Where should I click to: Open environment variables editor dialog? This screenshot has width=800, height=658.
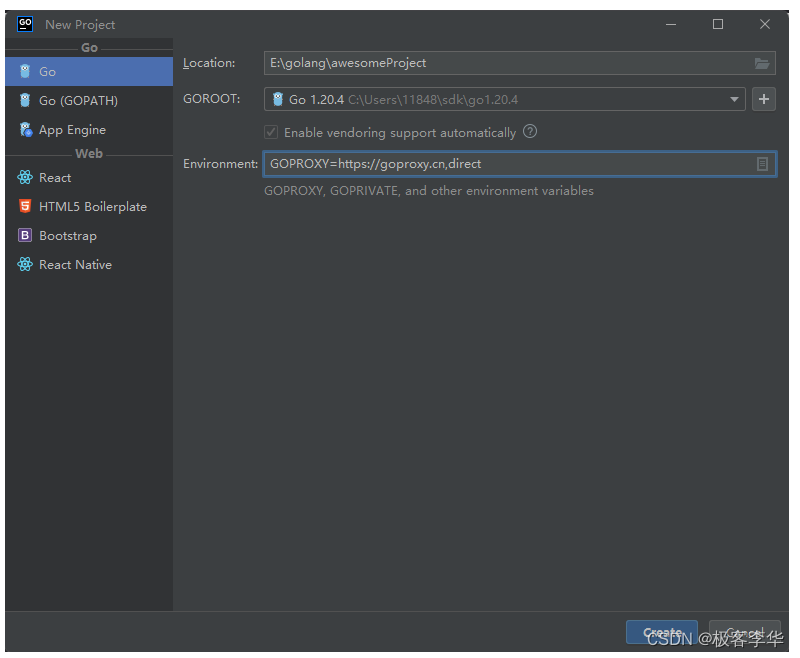[x=762, y=164]
